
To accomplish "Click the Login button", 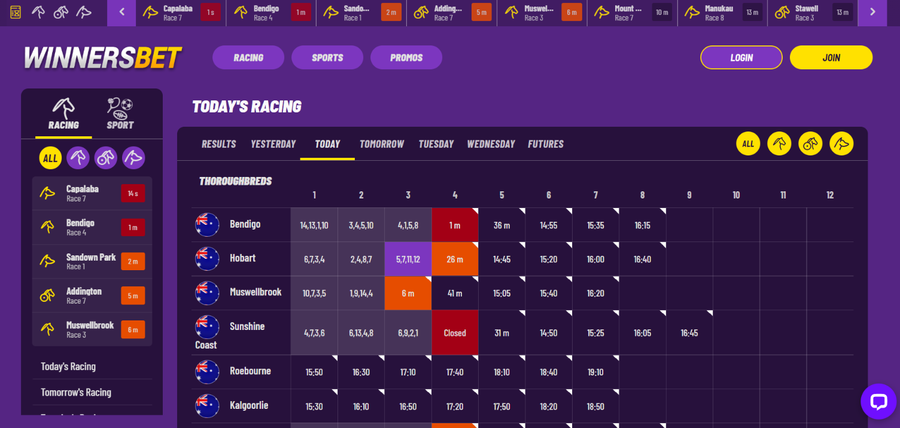I will pyautogui.click(x=741, y=57).
